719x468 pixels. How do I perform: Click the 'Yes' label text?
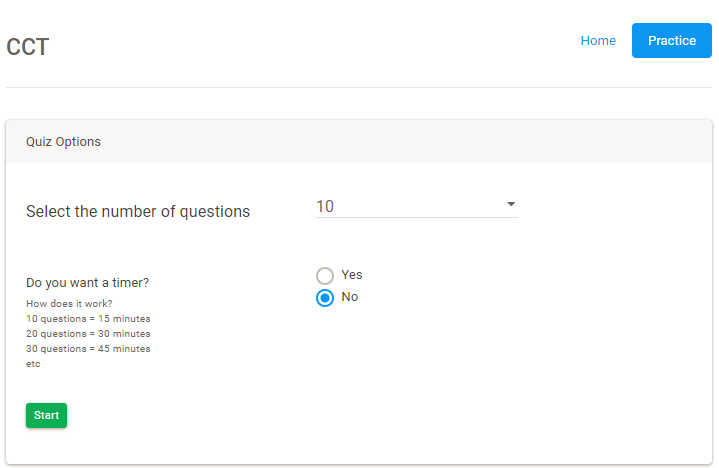(x=352, y=275)
